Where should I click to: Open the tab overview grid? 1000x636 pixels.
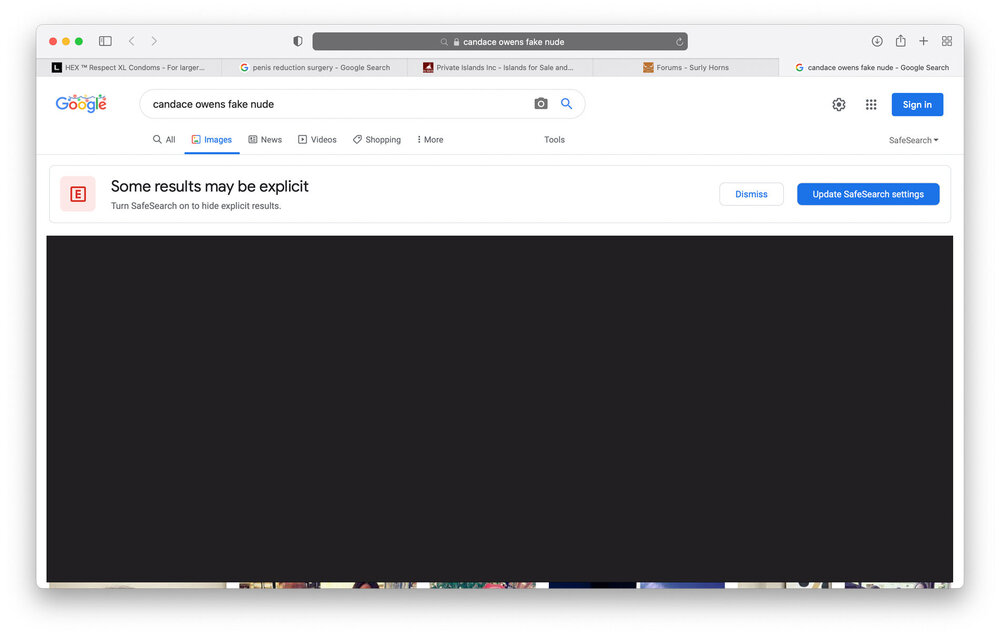[947, 41]
